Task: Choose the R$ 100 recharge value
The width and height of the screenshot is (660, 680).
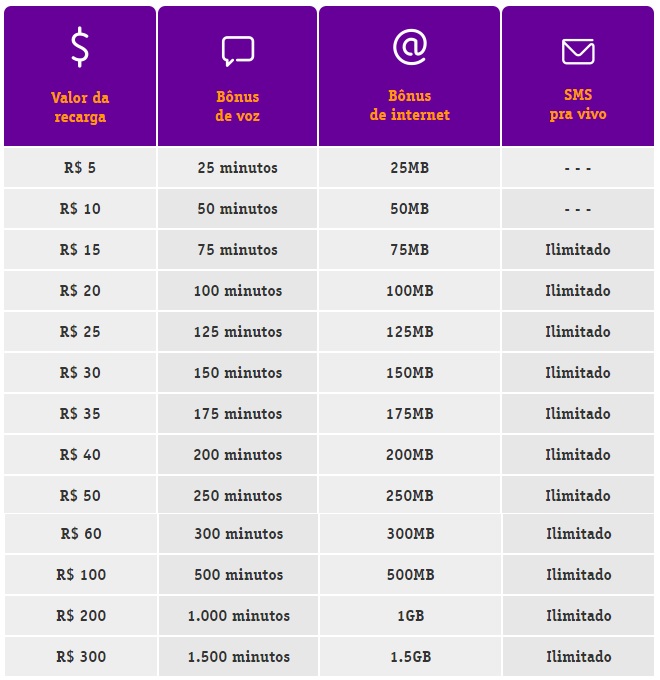Action: [80, 575]
